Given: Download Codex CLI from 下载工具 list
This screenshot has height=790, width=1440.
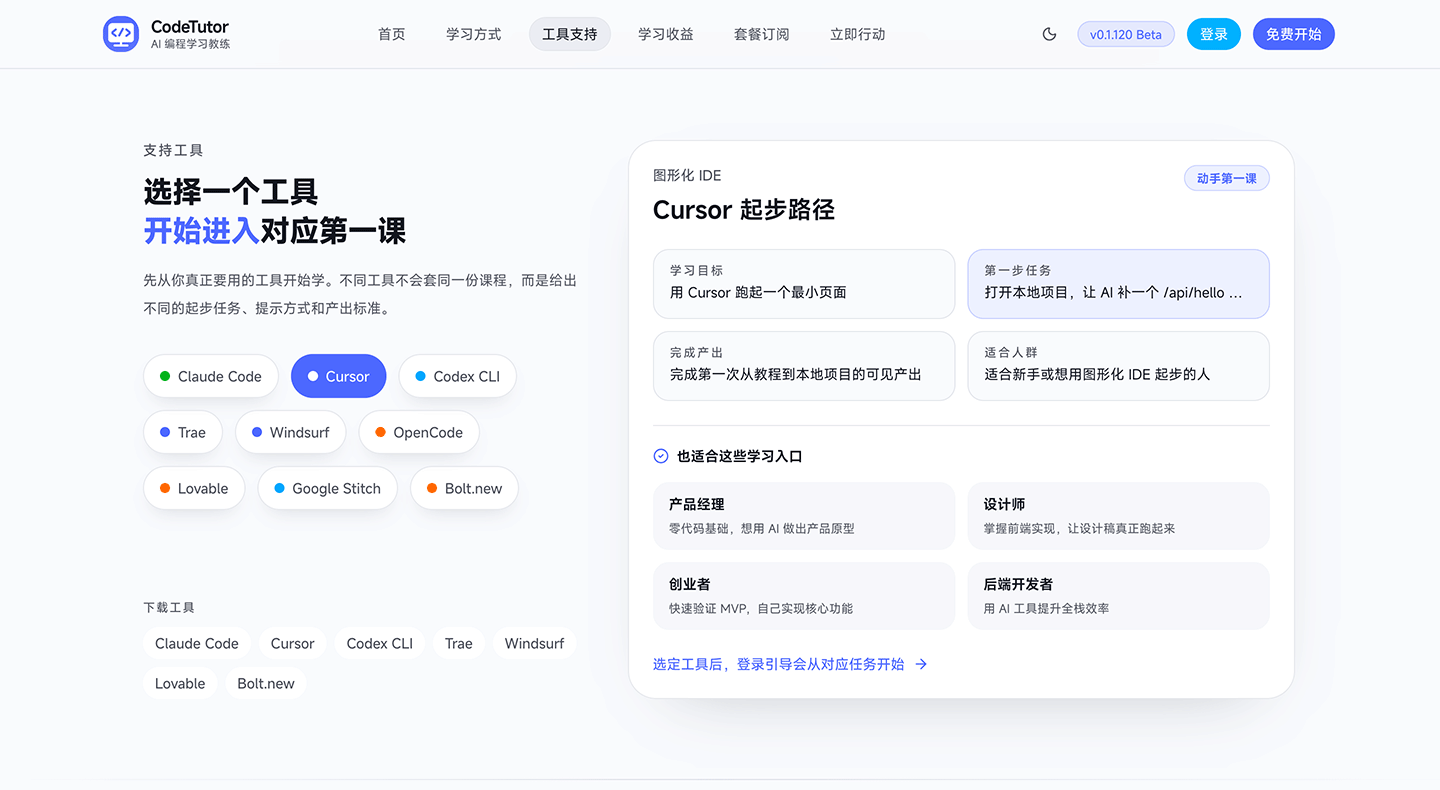Looking at the screenshot, I should (380, 643).
